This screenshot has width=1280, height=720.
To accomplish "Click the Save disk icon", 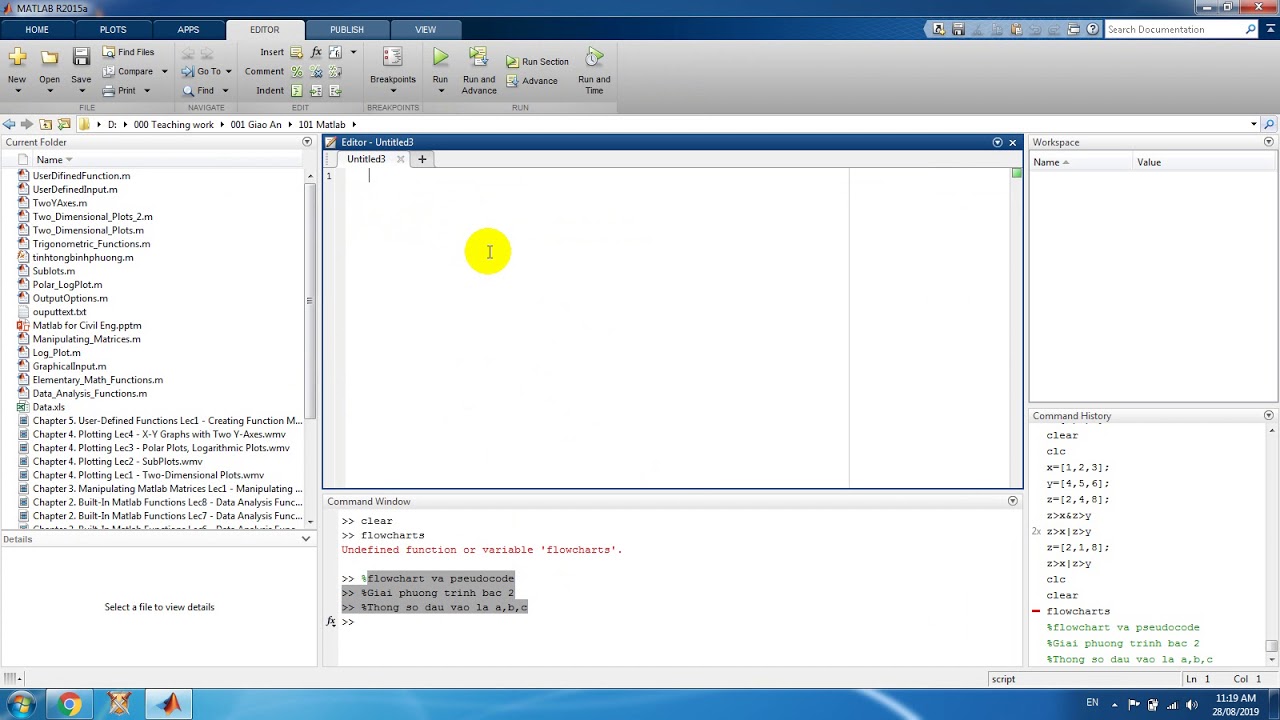I will pos(81,57).
